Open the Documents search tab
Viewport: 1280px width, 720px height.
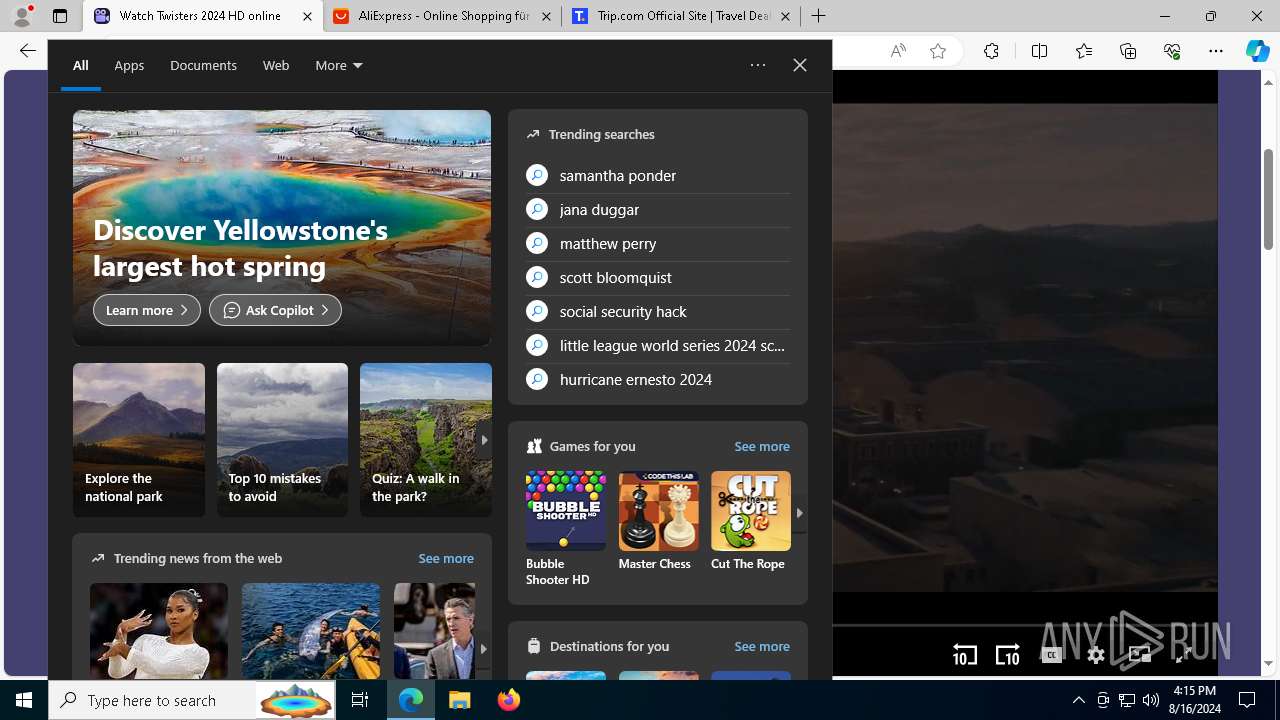pyautogui.click(x=203, y=65)
